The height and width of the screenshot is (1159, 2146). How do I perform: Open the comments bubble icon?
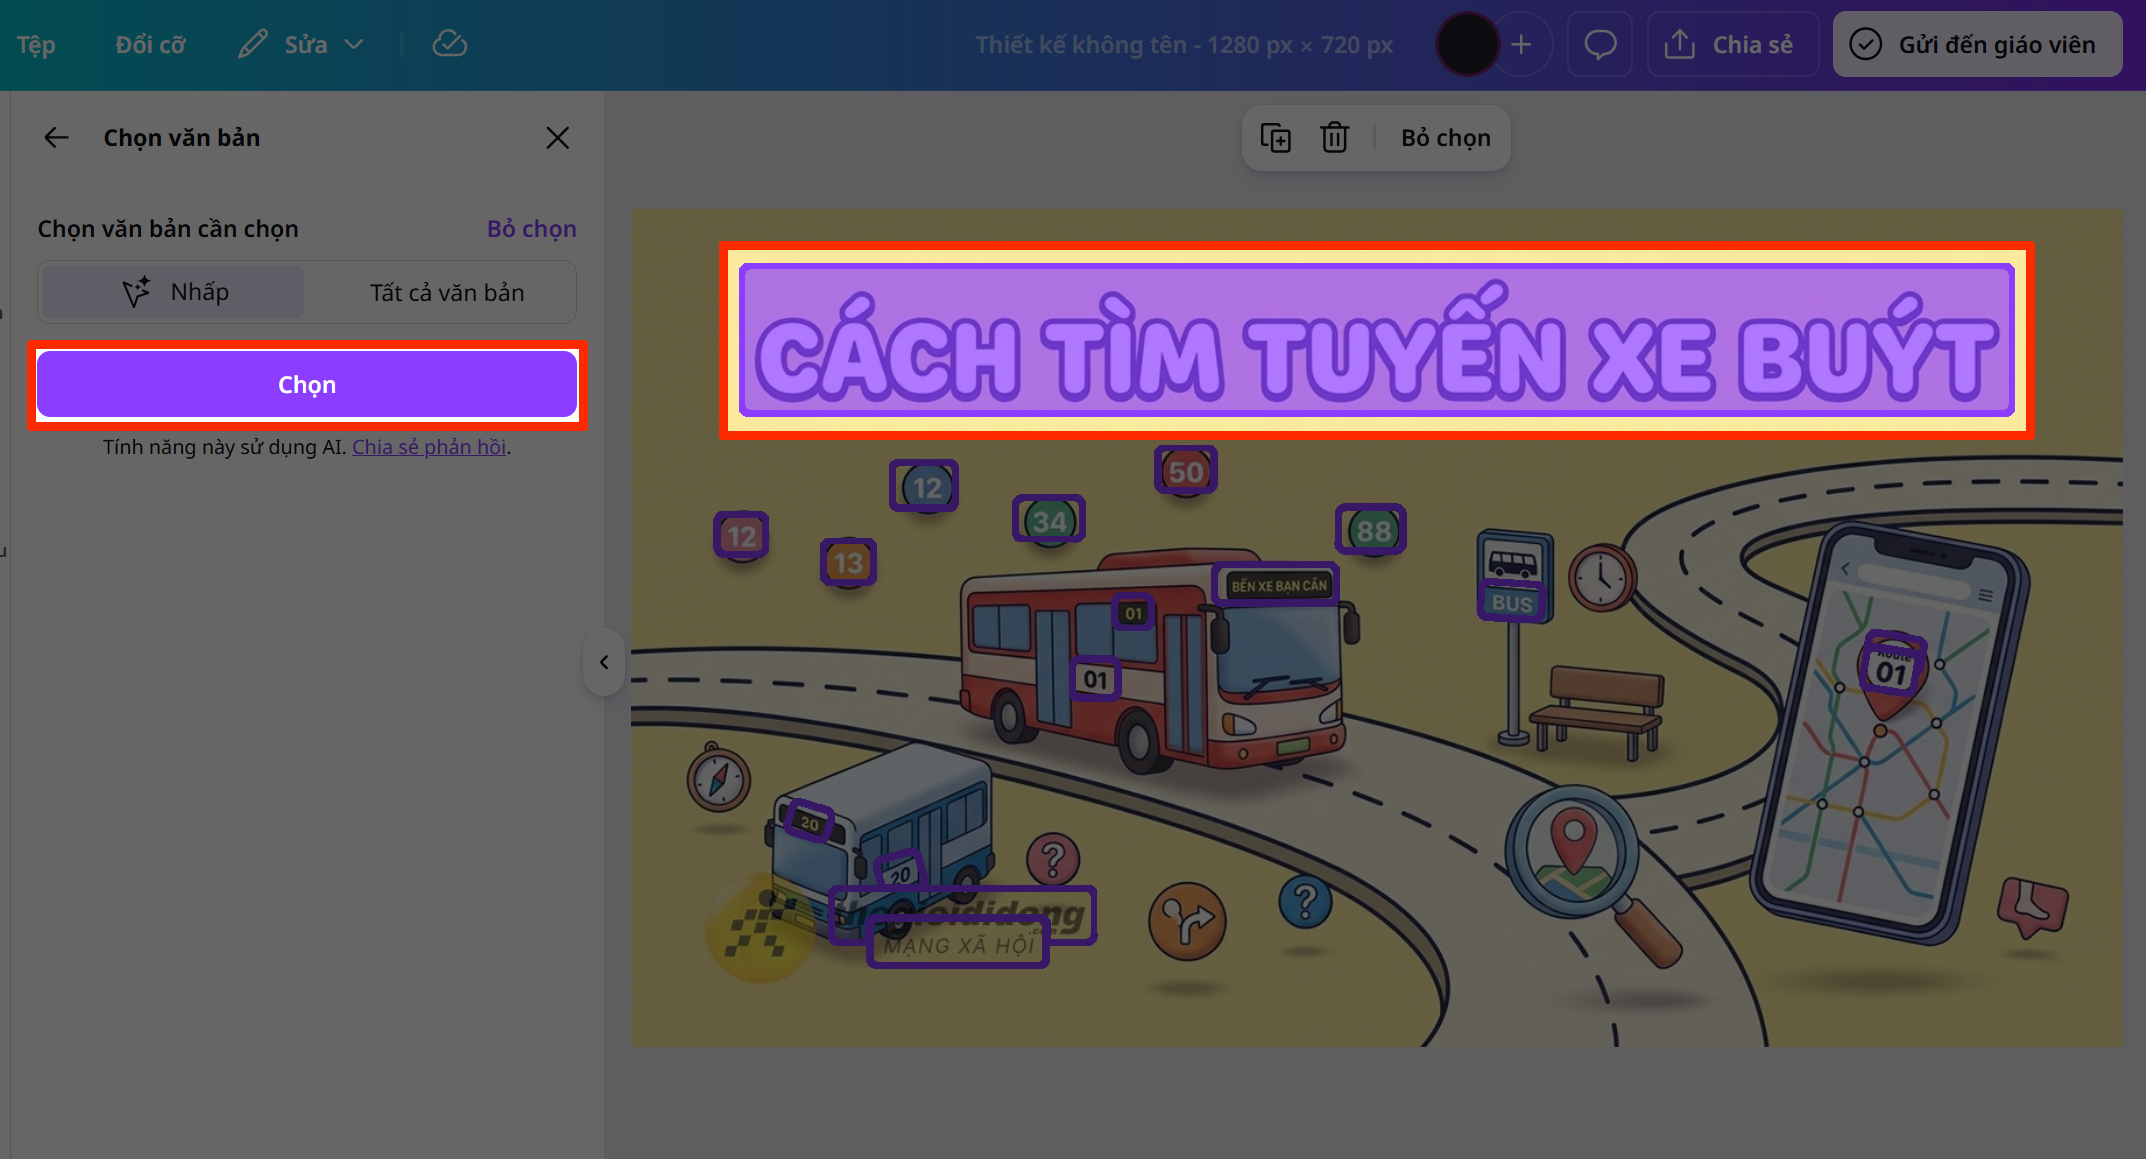coord(1599,43)
